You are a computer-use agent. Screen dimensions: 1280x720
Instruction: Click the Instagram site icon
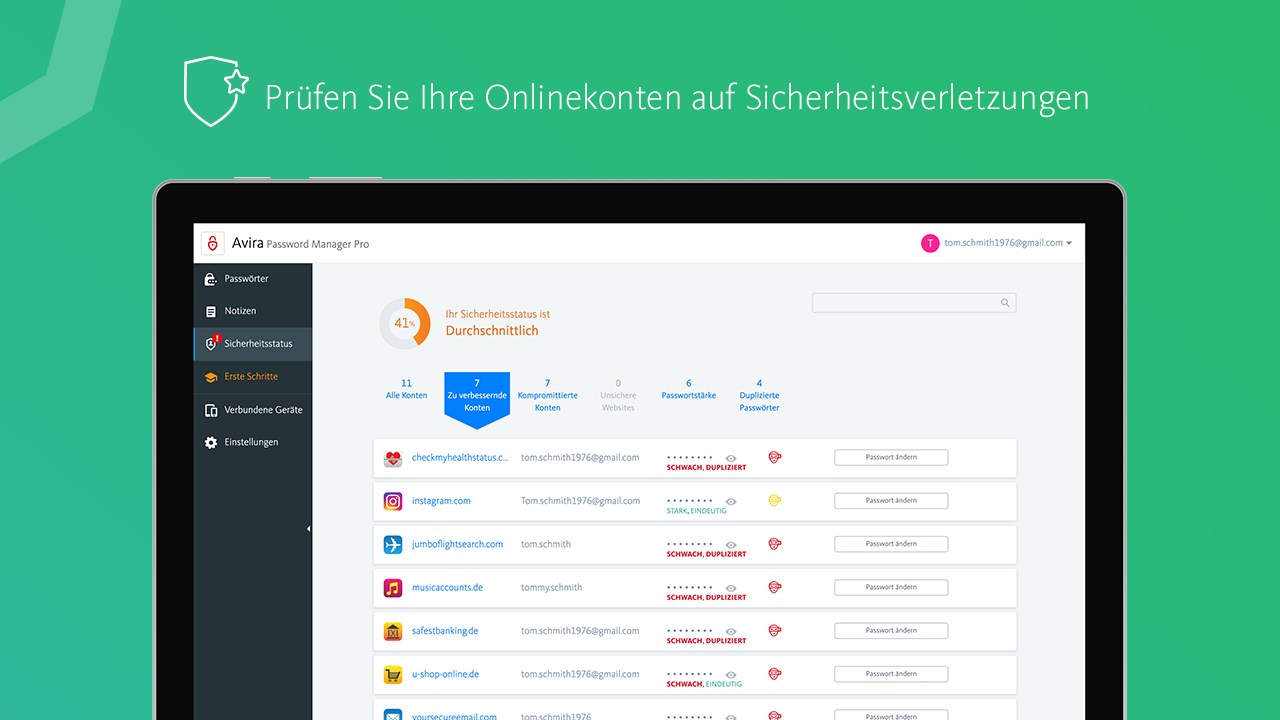tap(393, 501)
